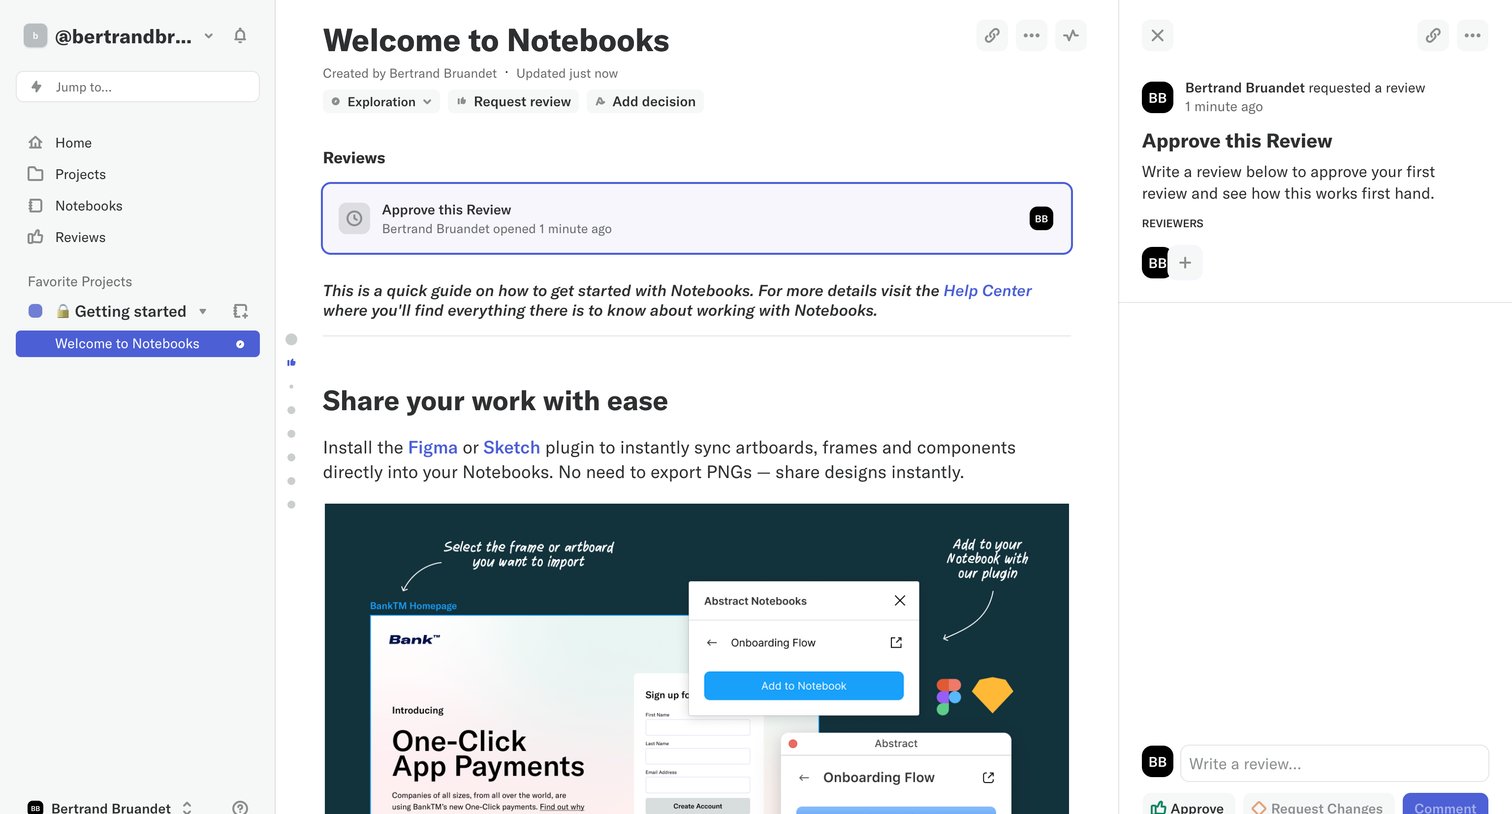Click the thumbs-up outline marker
1512x814 pixels.
point(291,363)
